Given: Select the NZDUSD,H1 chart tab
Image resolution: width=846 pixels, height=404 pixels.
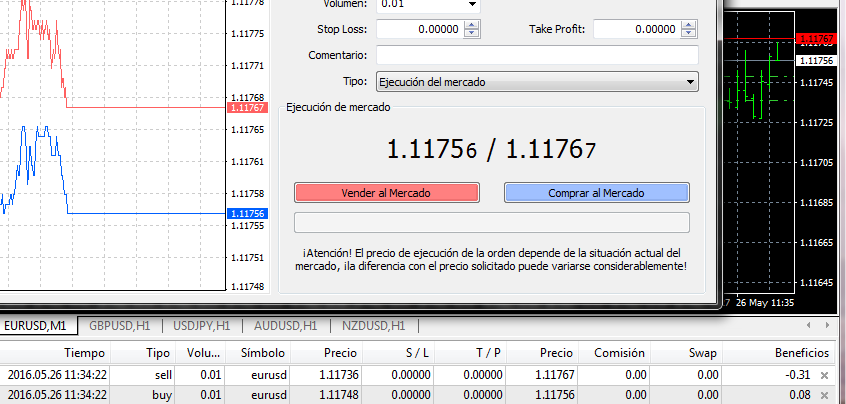Looking at the screenshot, I should point(372,326).
